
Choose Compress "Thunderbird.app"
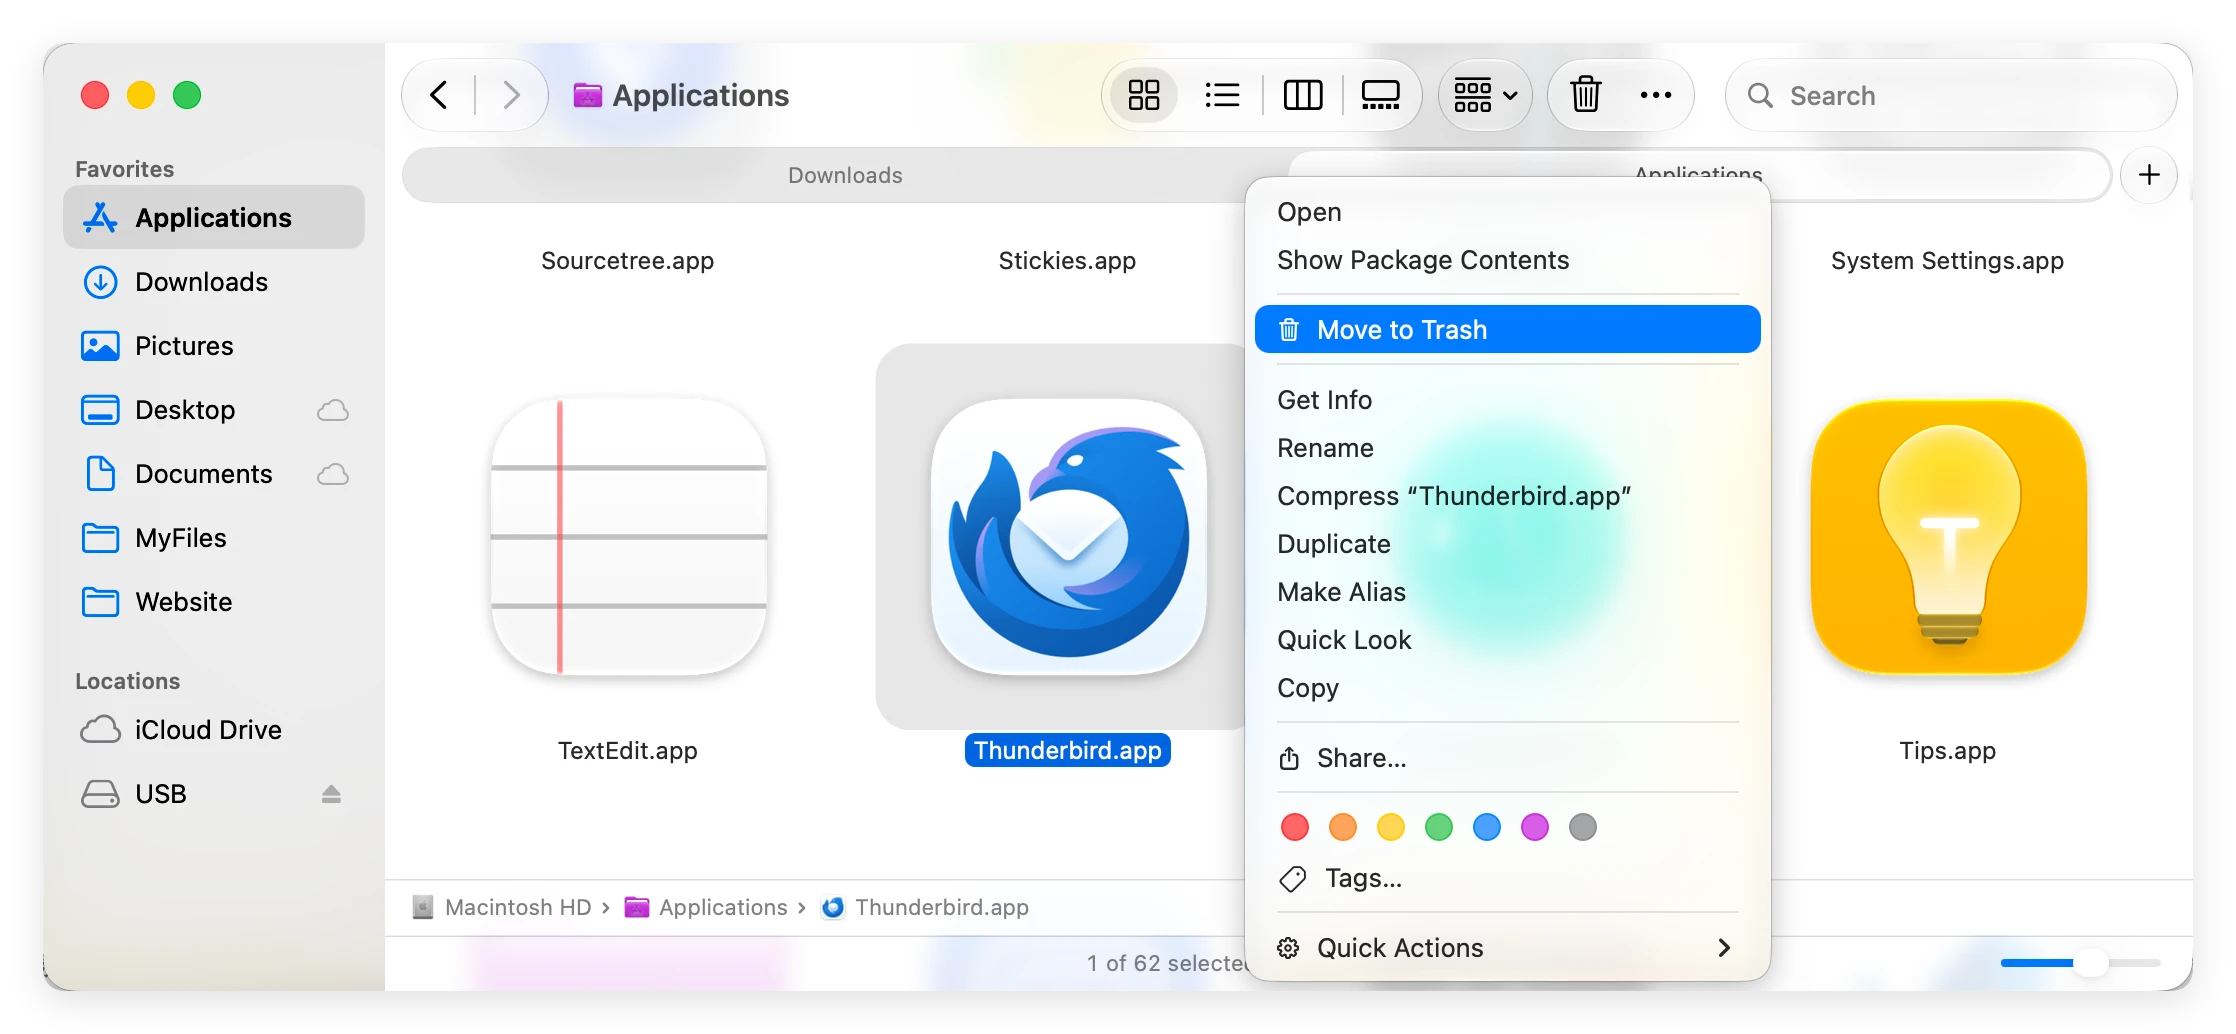[x=1508, y=496]
